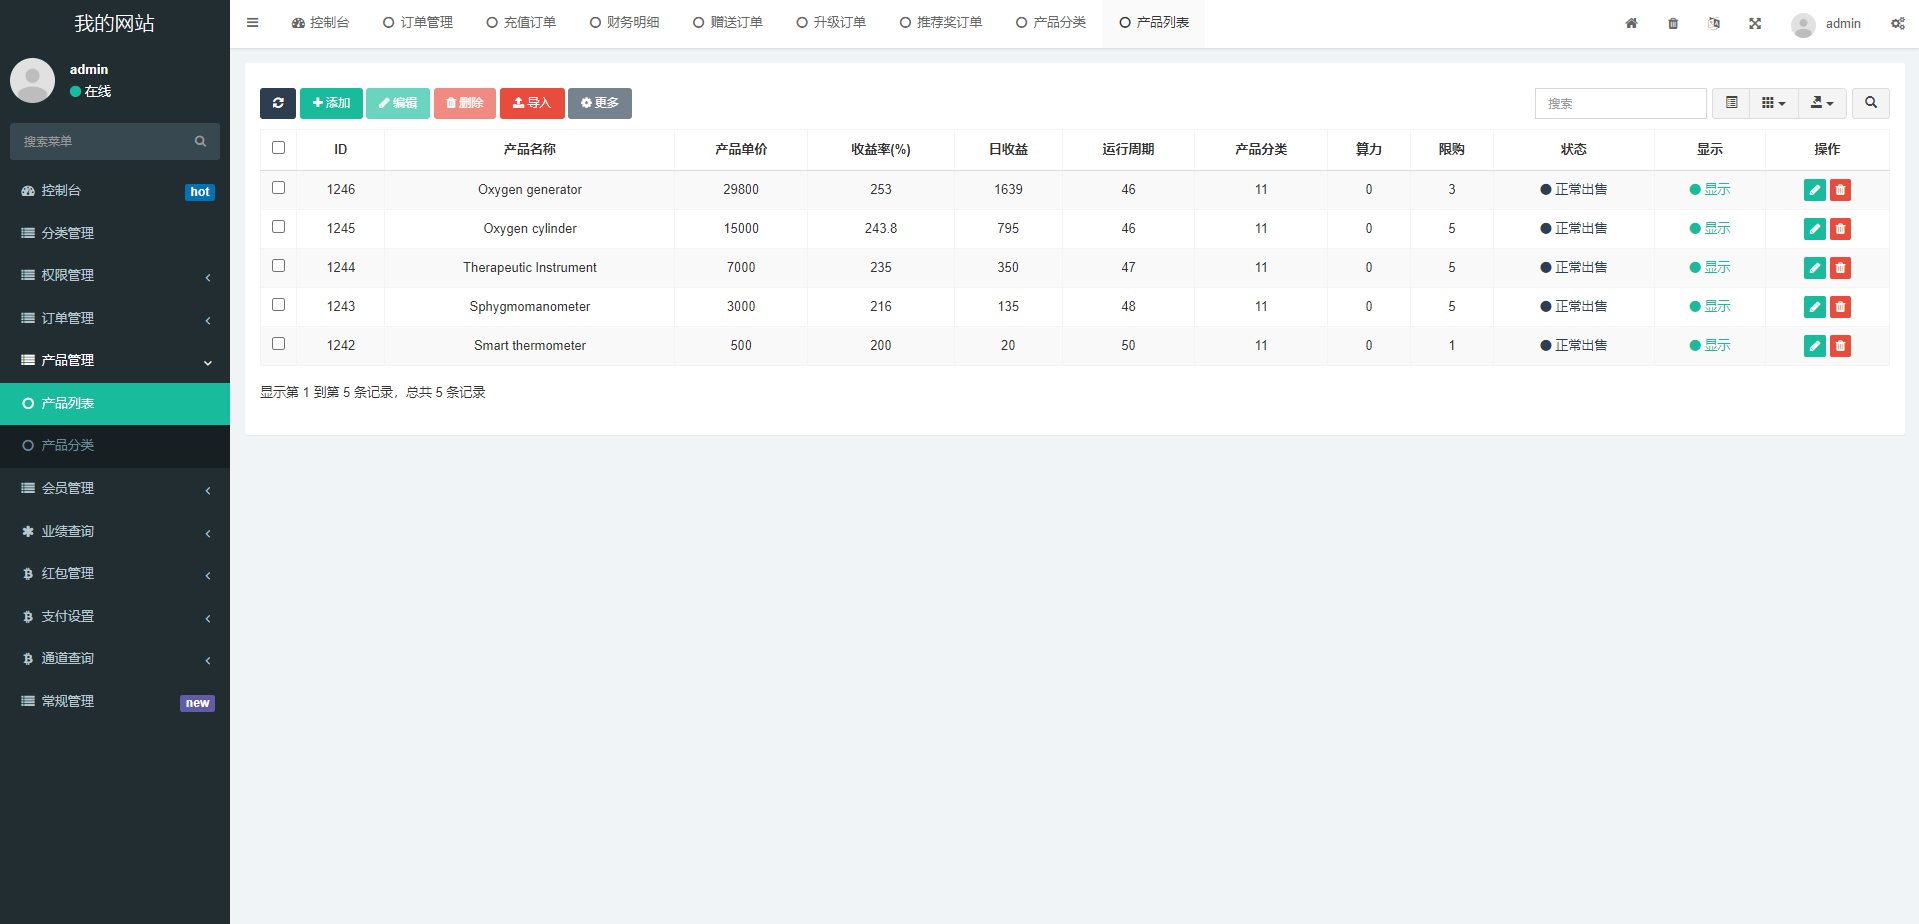Click the 导入 import button

(532, 103)
